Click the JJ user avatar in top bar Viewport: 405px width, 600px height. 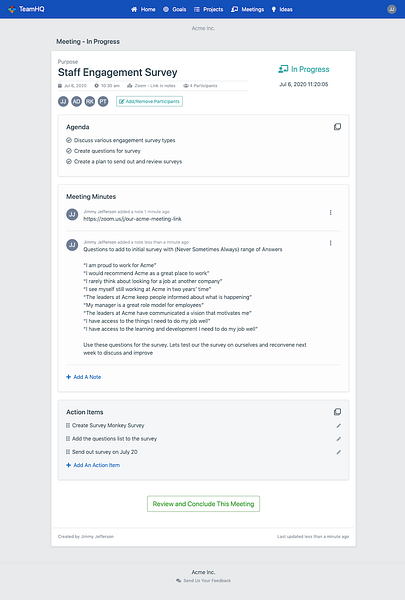(391, 9)
